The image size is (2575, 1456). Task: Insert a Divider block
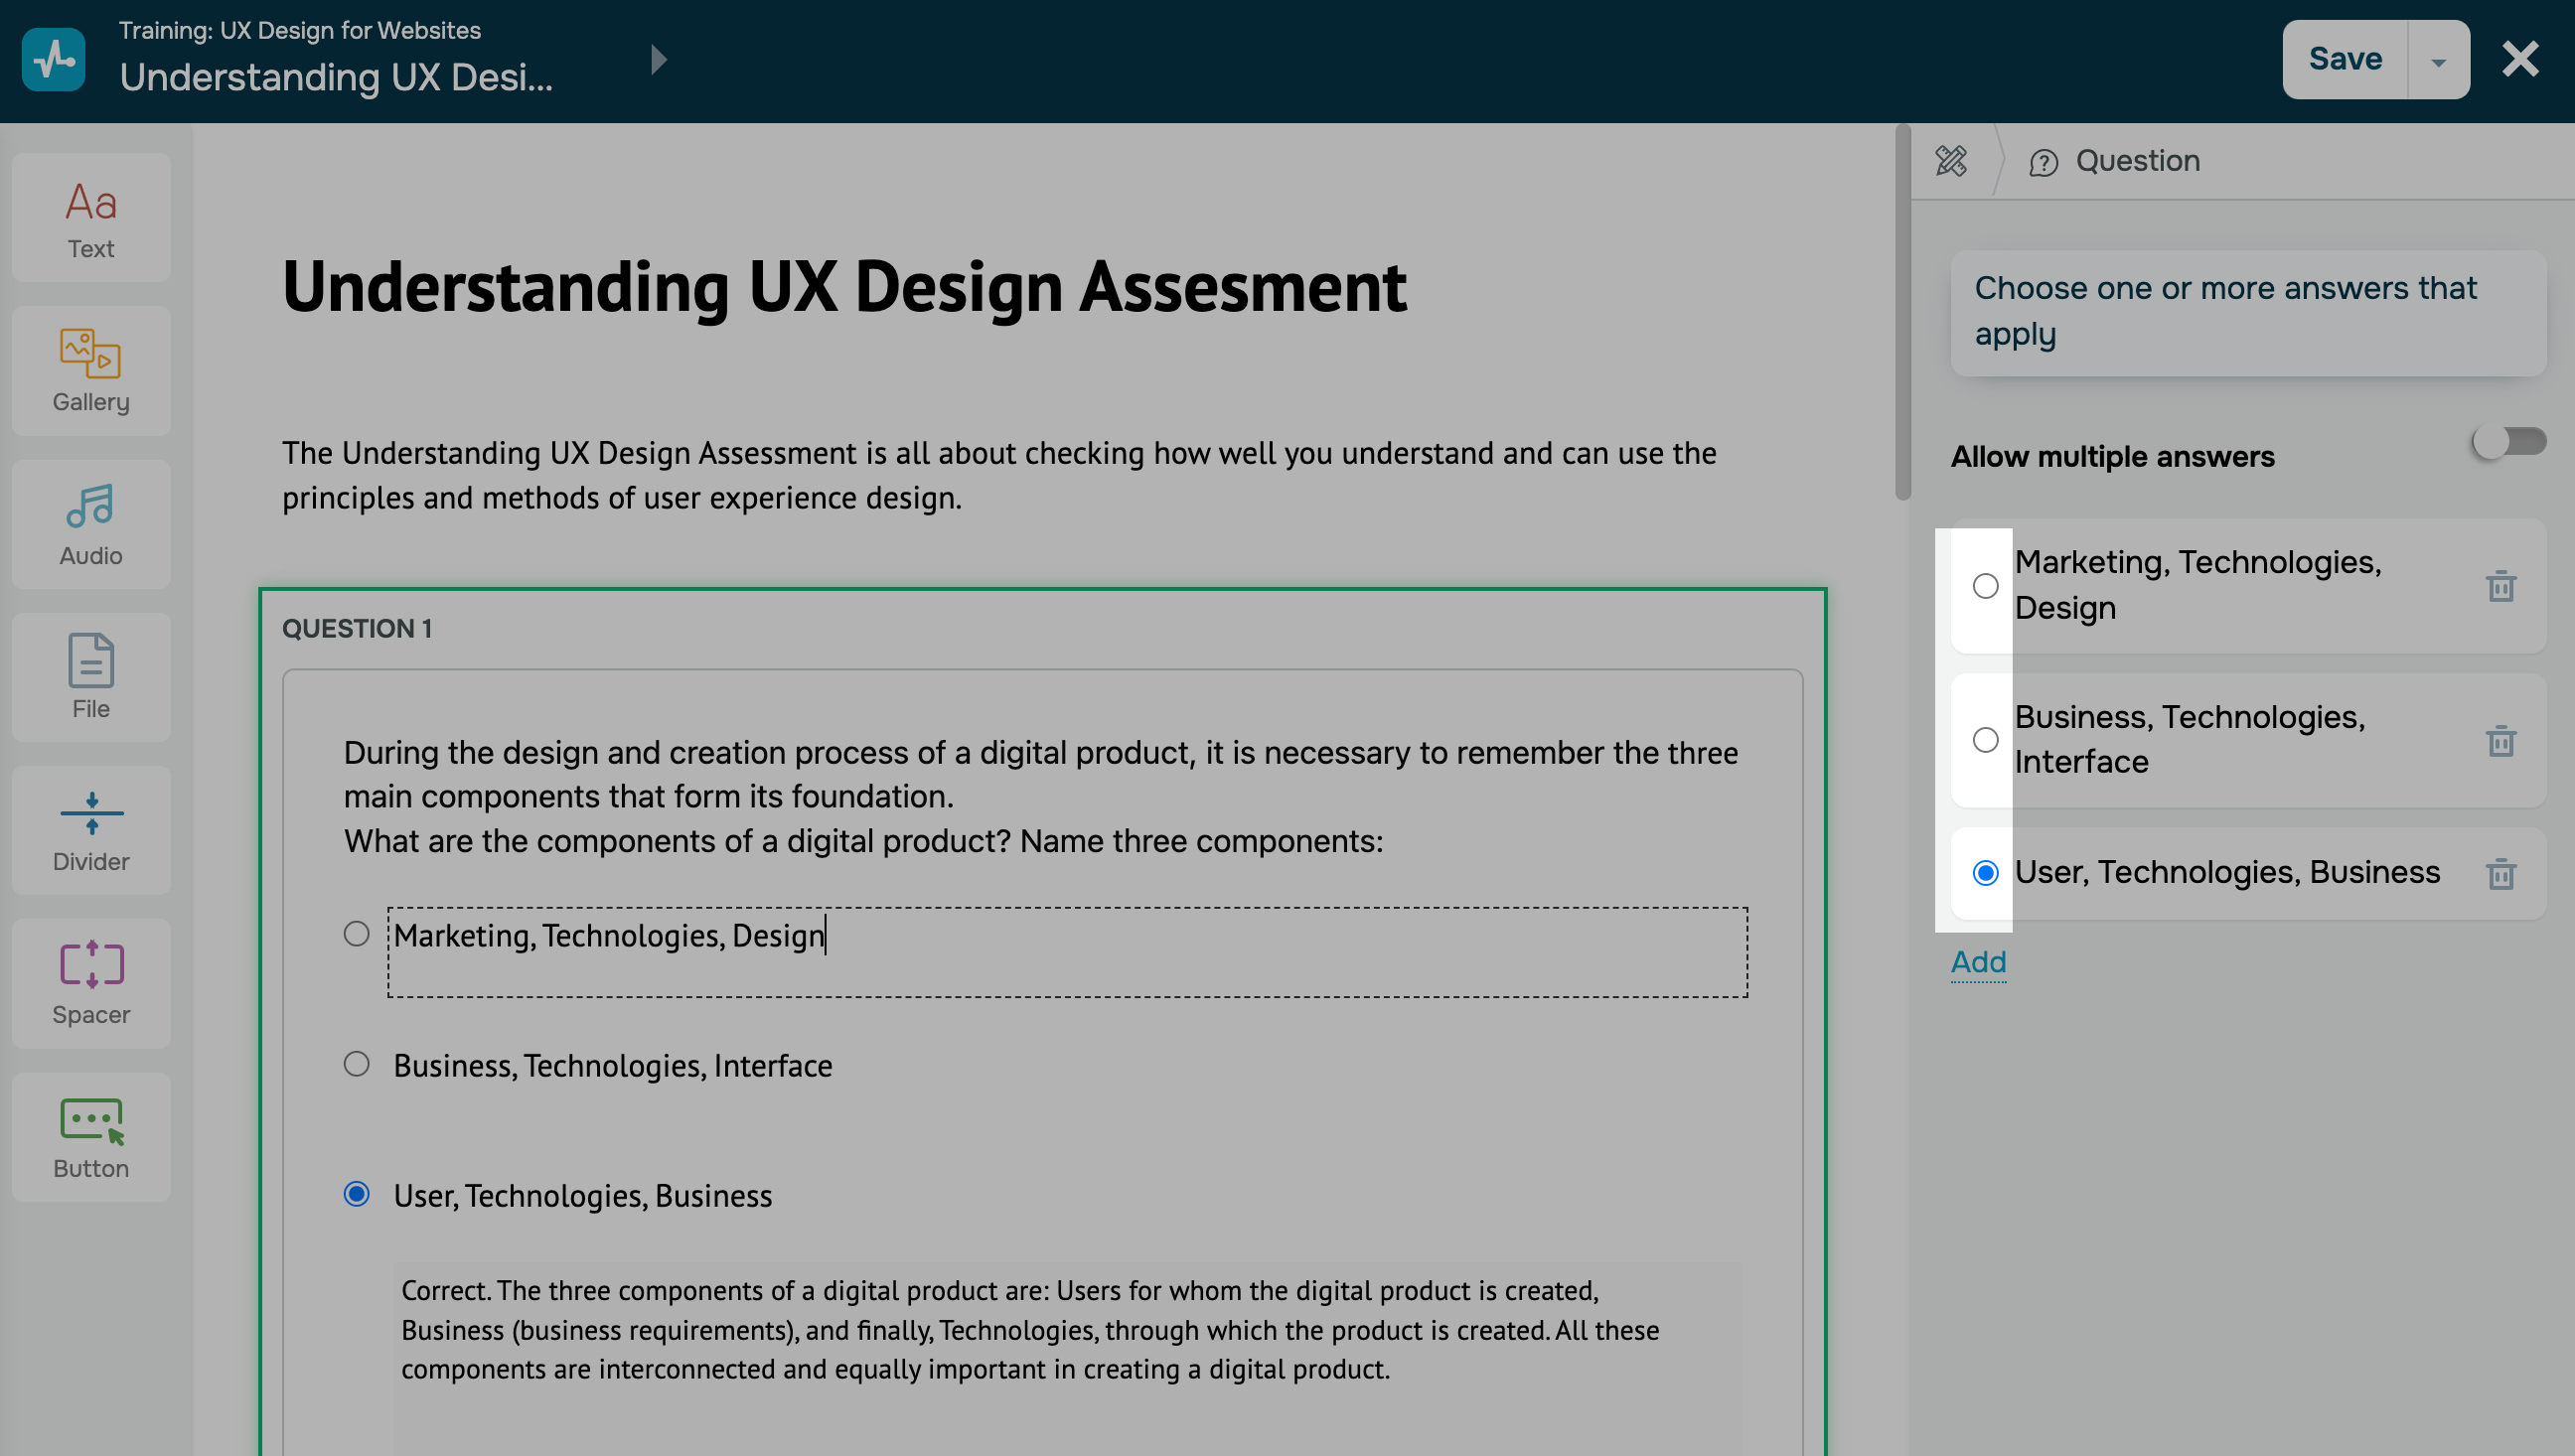91,830
